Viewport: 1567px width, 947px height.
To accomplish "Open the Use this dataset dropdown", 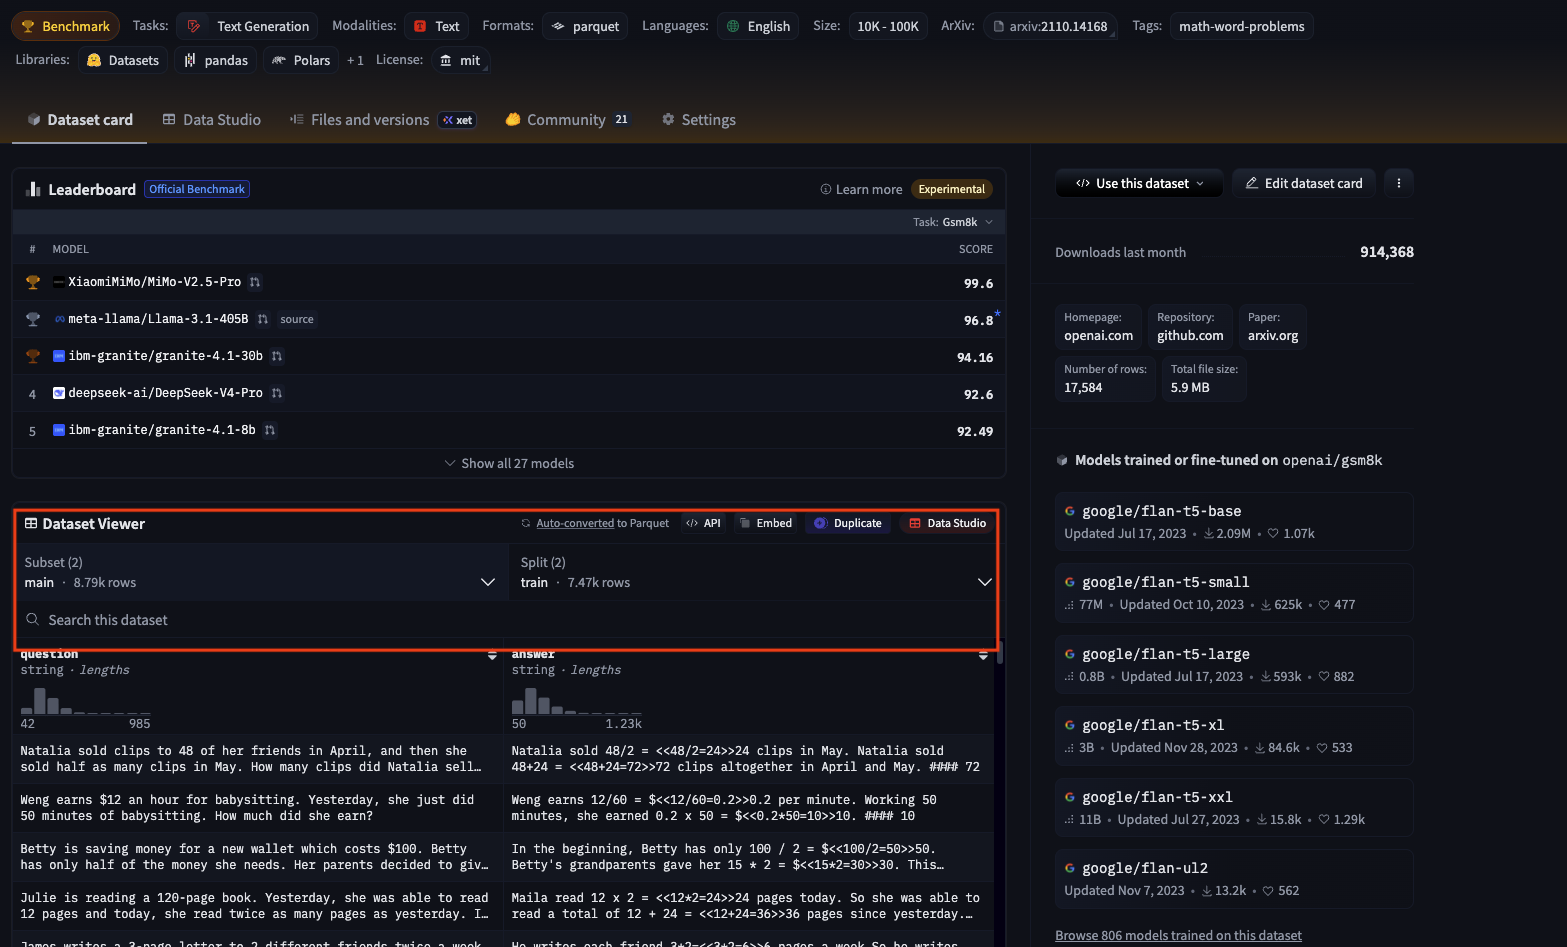I will coord(1139,183).
